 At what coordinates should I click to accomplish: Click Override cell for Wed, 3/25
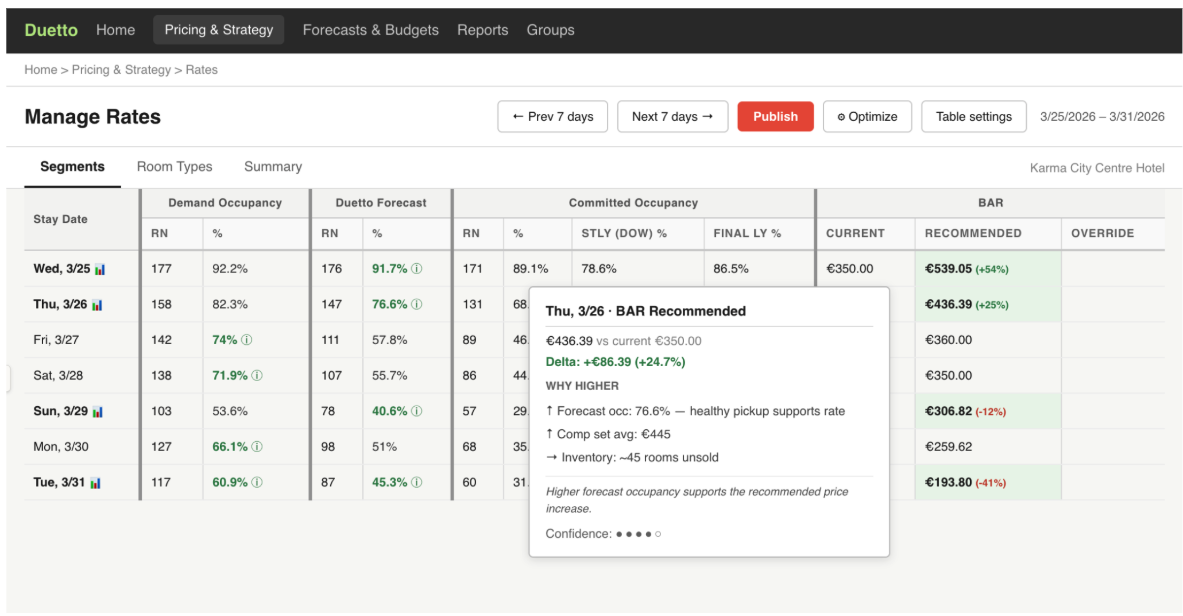(x=1113, y=269)
